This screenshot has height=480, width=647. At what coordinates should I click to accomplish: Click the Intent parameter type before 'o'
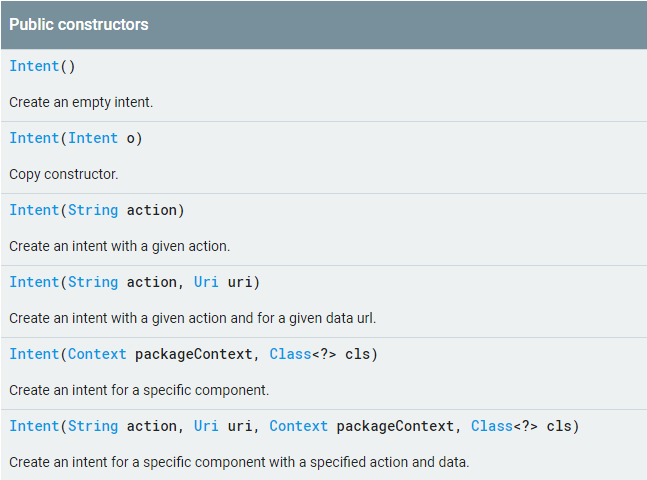tap(93, 138)
